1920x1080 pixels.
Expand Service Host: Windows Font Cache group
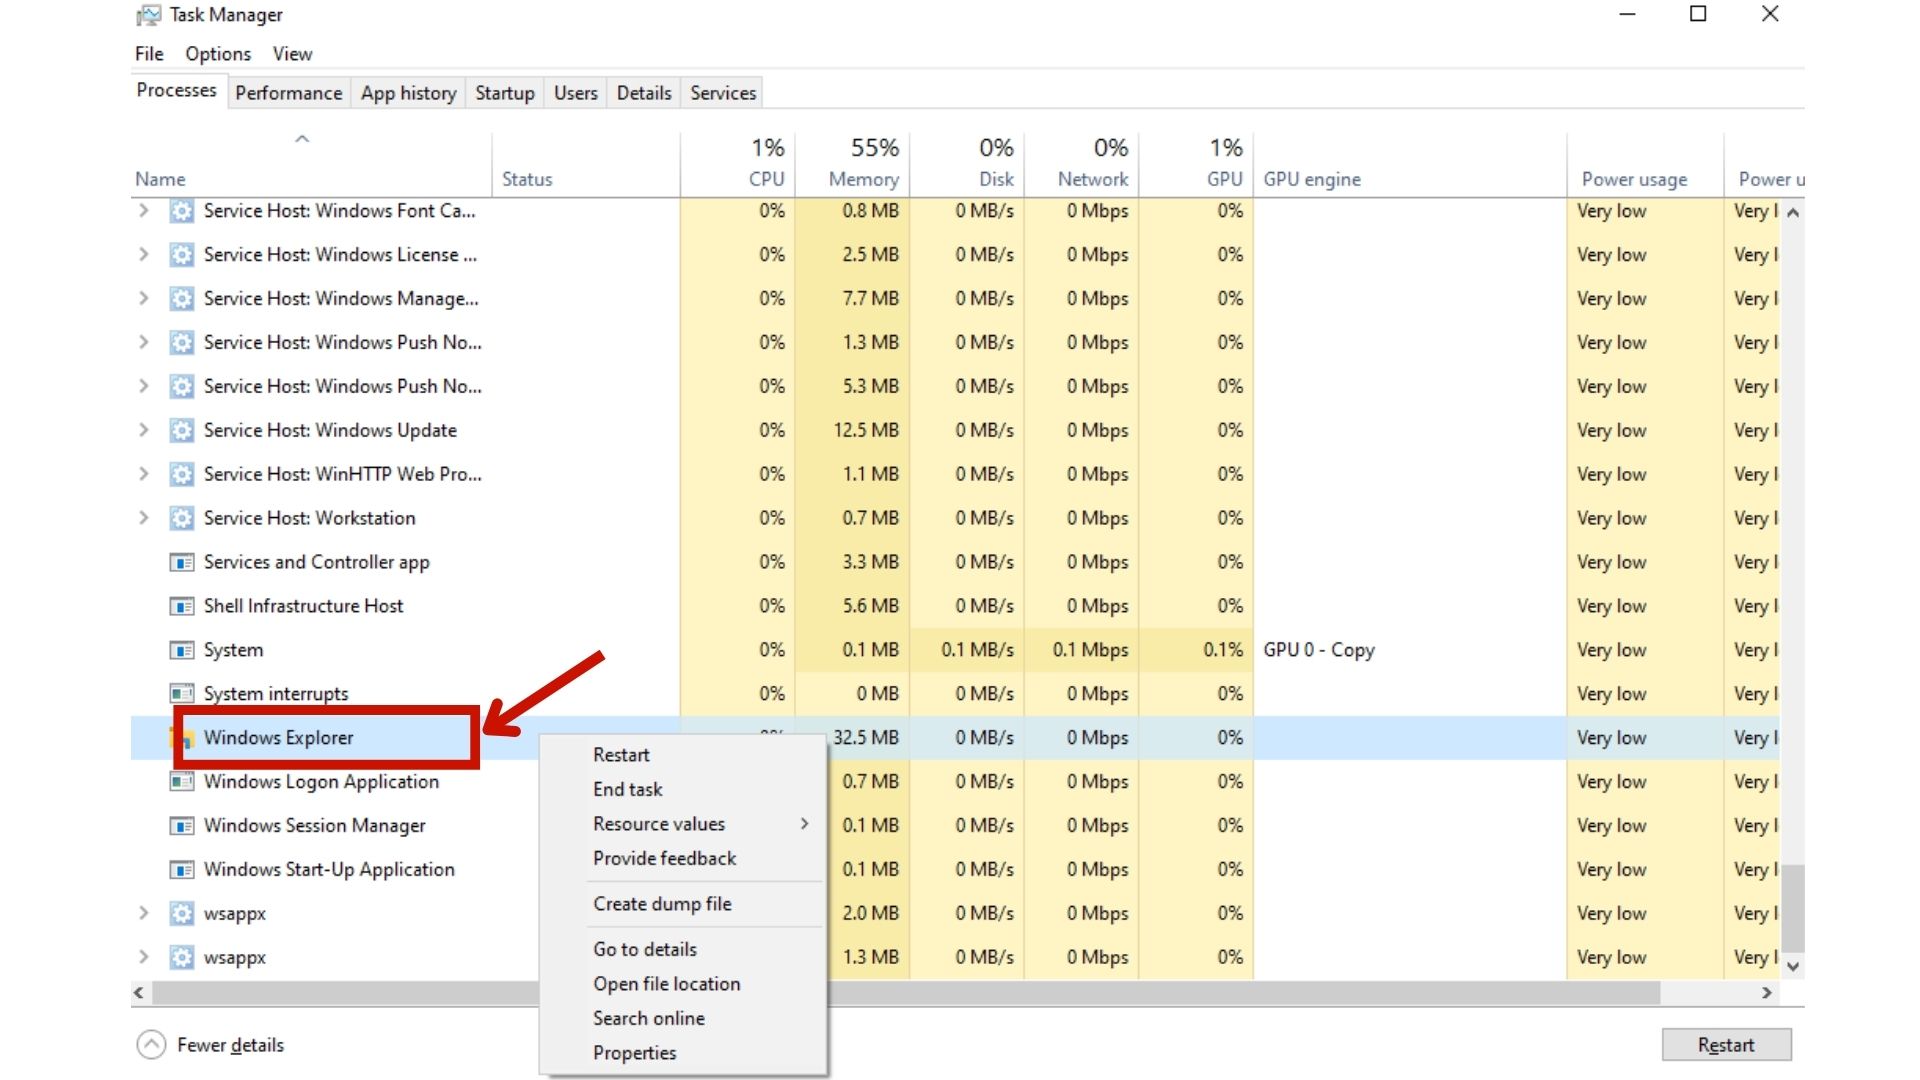click(x=144, y=211)
